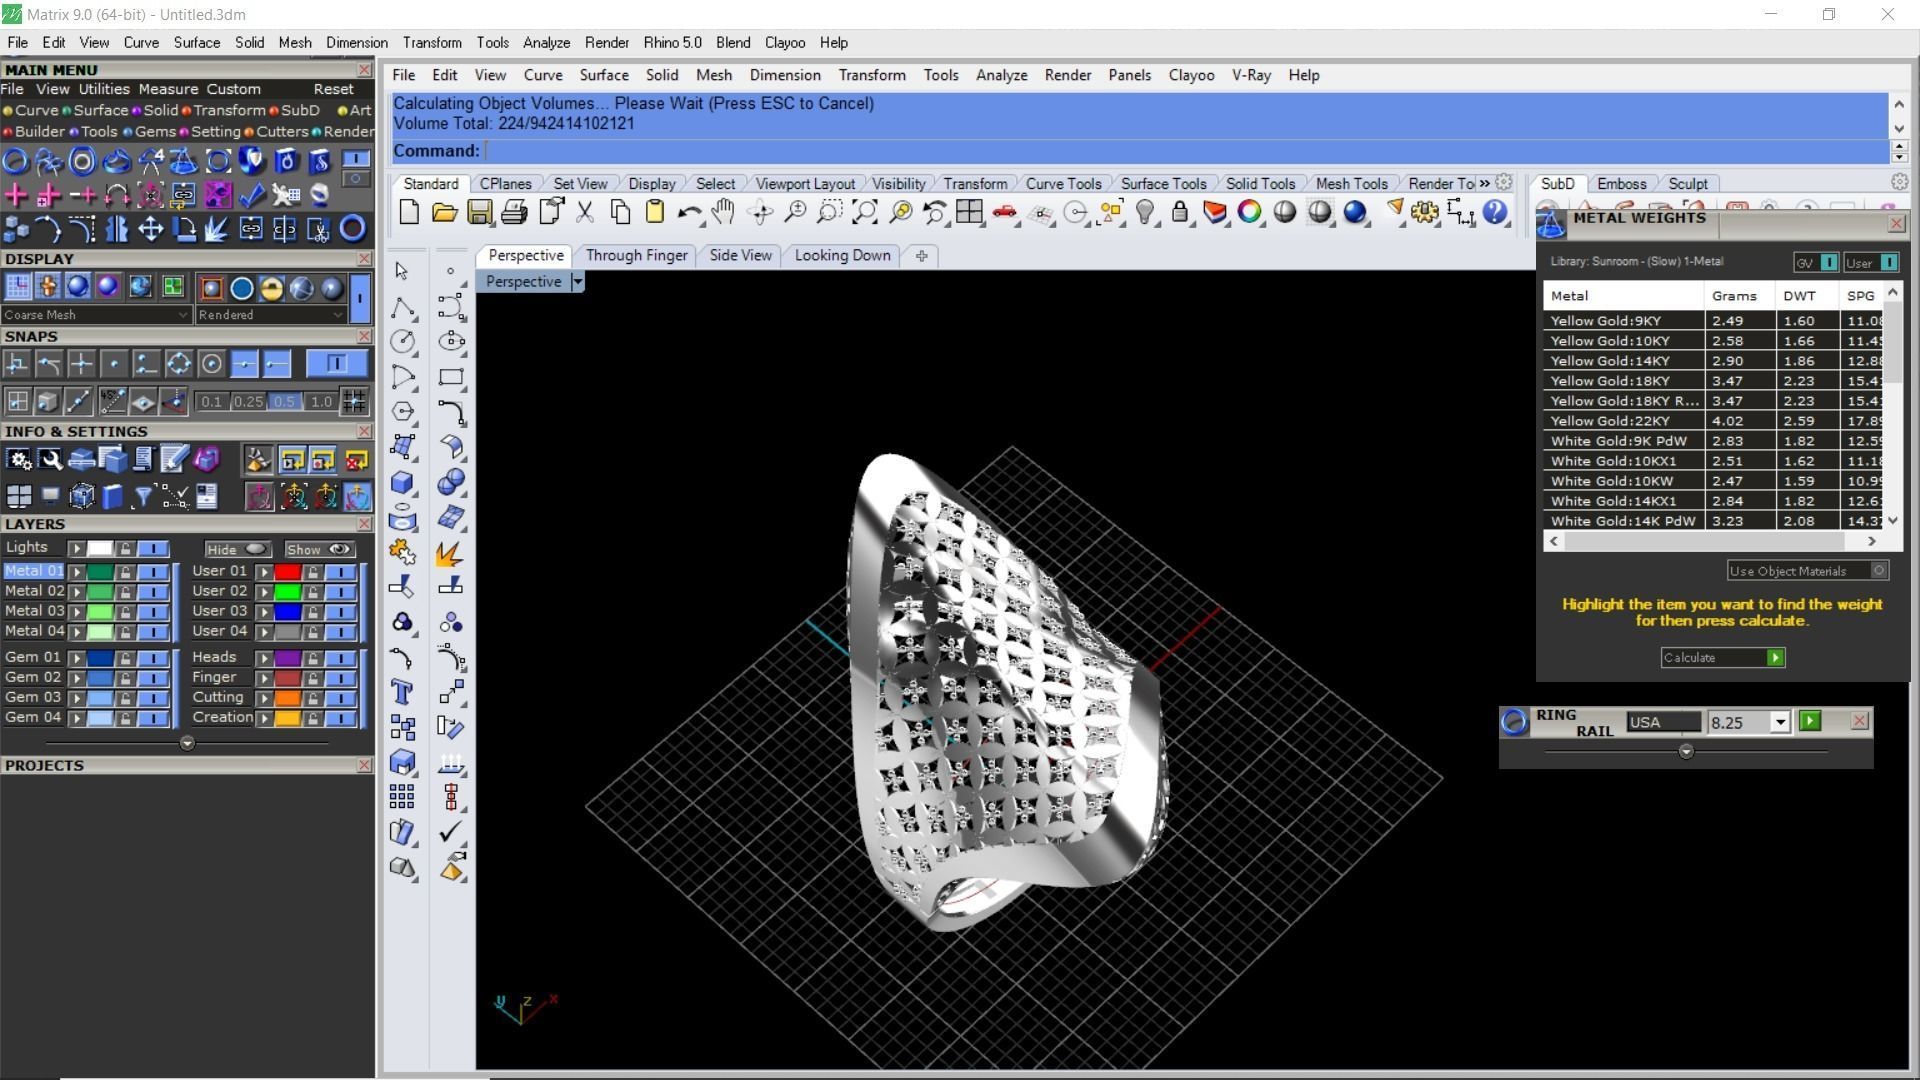Open the Coarse Mesh dropdown

(x=97, y=315)
